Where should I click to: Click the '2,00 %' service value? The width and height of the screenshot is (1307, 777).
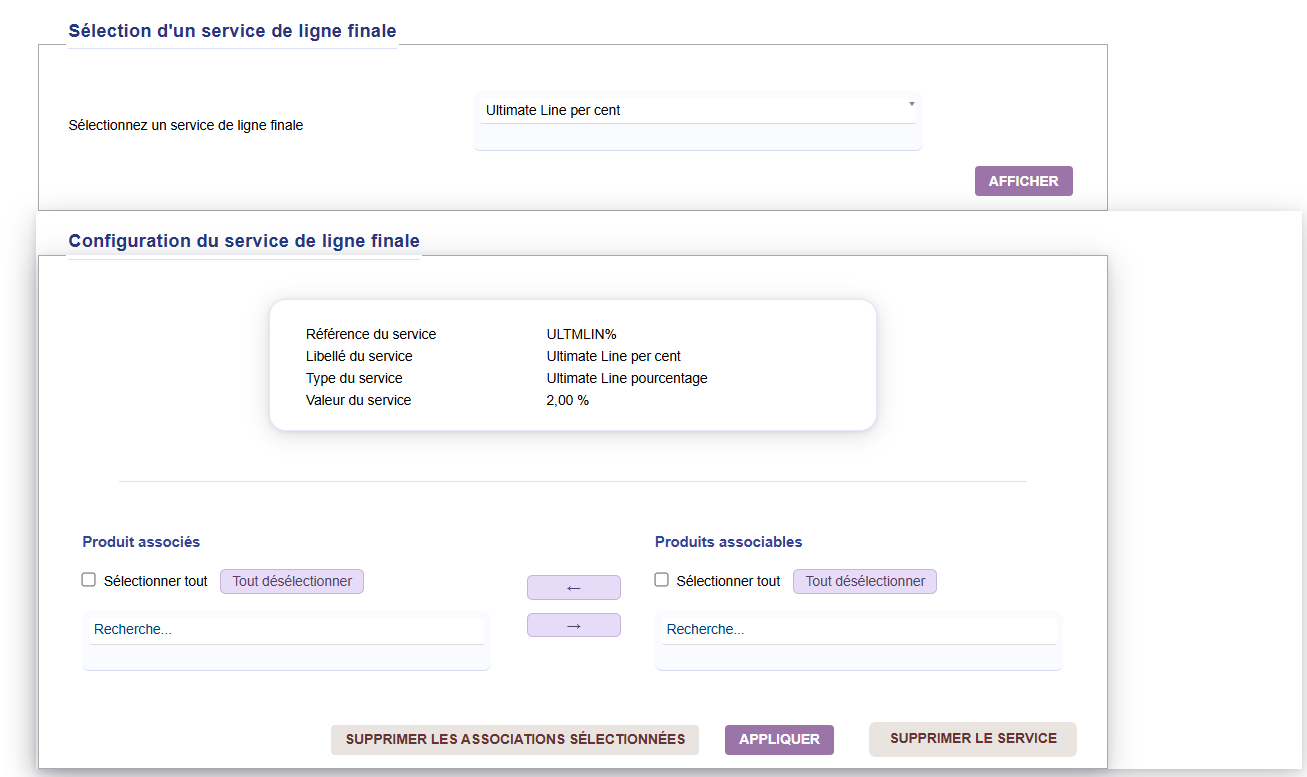(x=567, y=400)
